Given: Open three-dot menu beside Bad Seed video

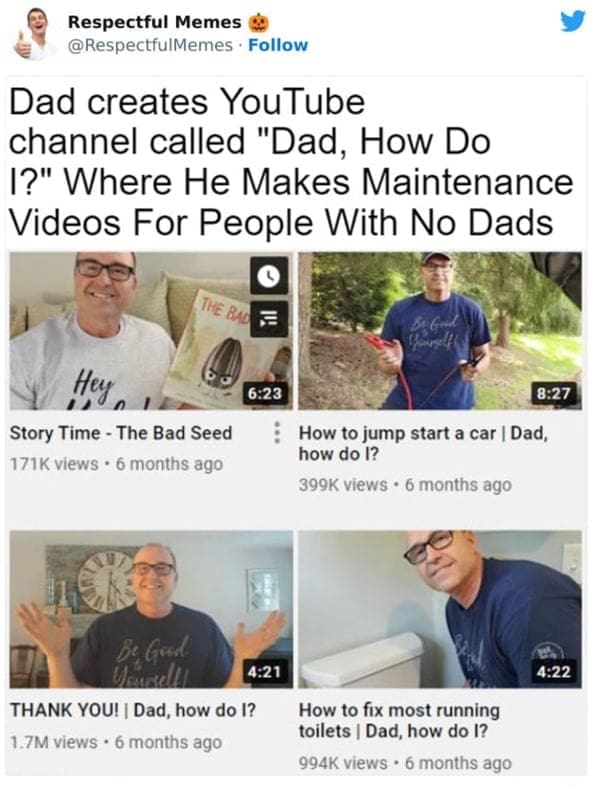Looking at the screenshot, I should [x=276, y=433].
